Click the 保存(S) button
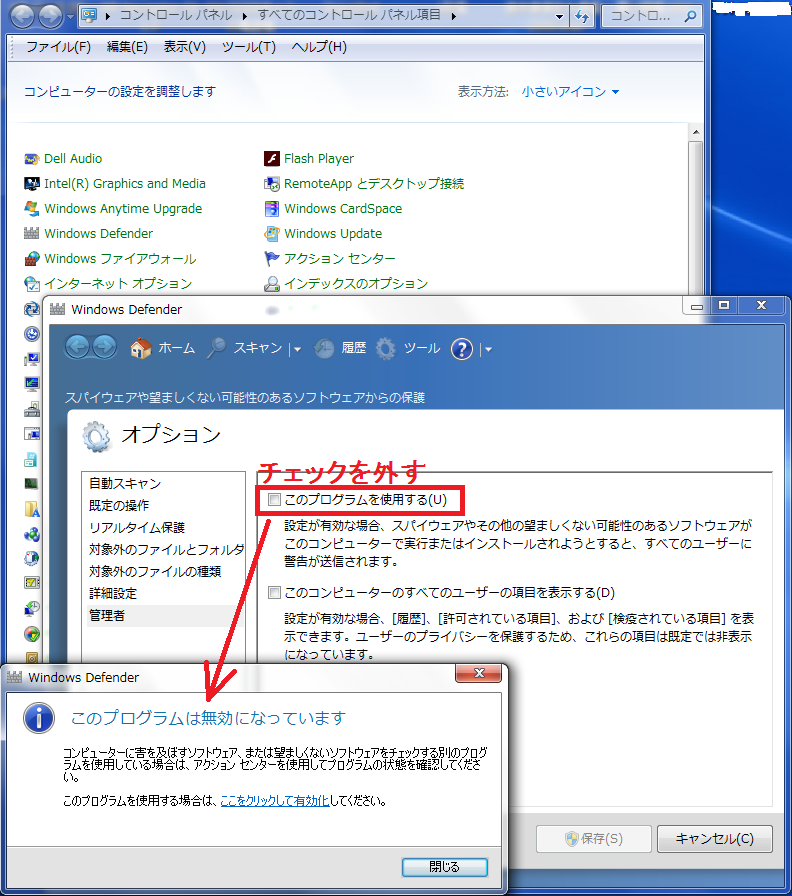Screen dimensions: 792x896 [x=594, y=839]
